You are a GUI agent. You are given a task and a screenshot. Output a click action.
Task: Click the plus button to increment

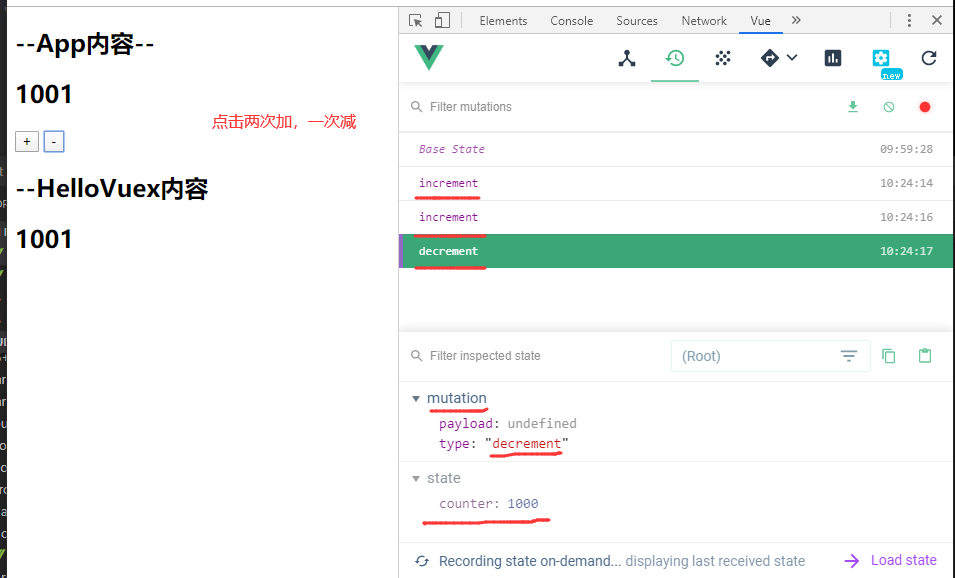click(27, 142)
